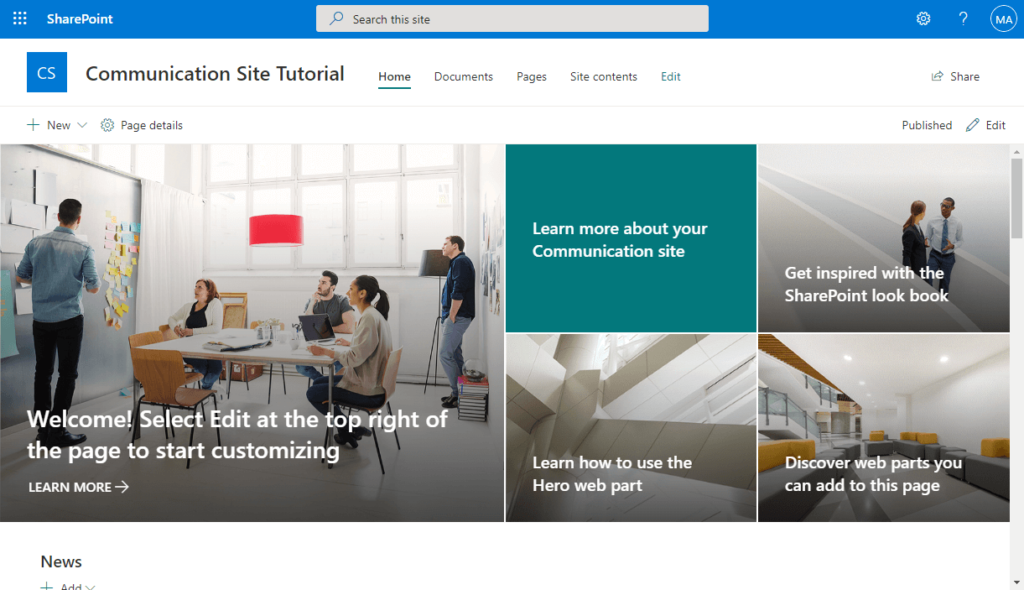Click the search magnifier icon
This screenshot has height=590, width=1024.
point(336,18)
